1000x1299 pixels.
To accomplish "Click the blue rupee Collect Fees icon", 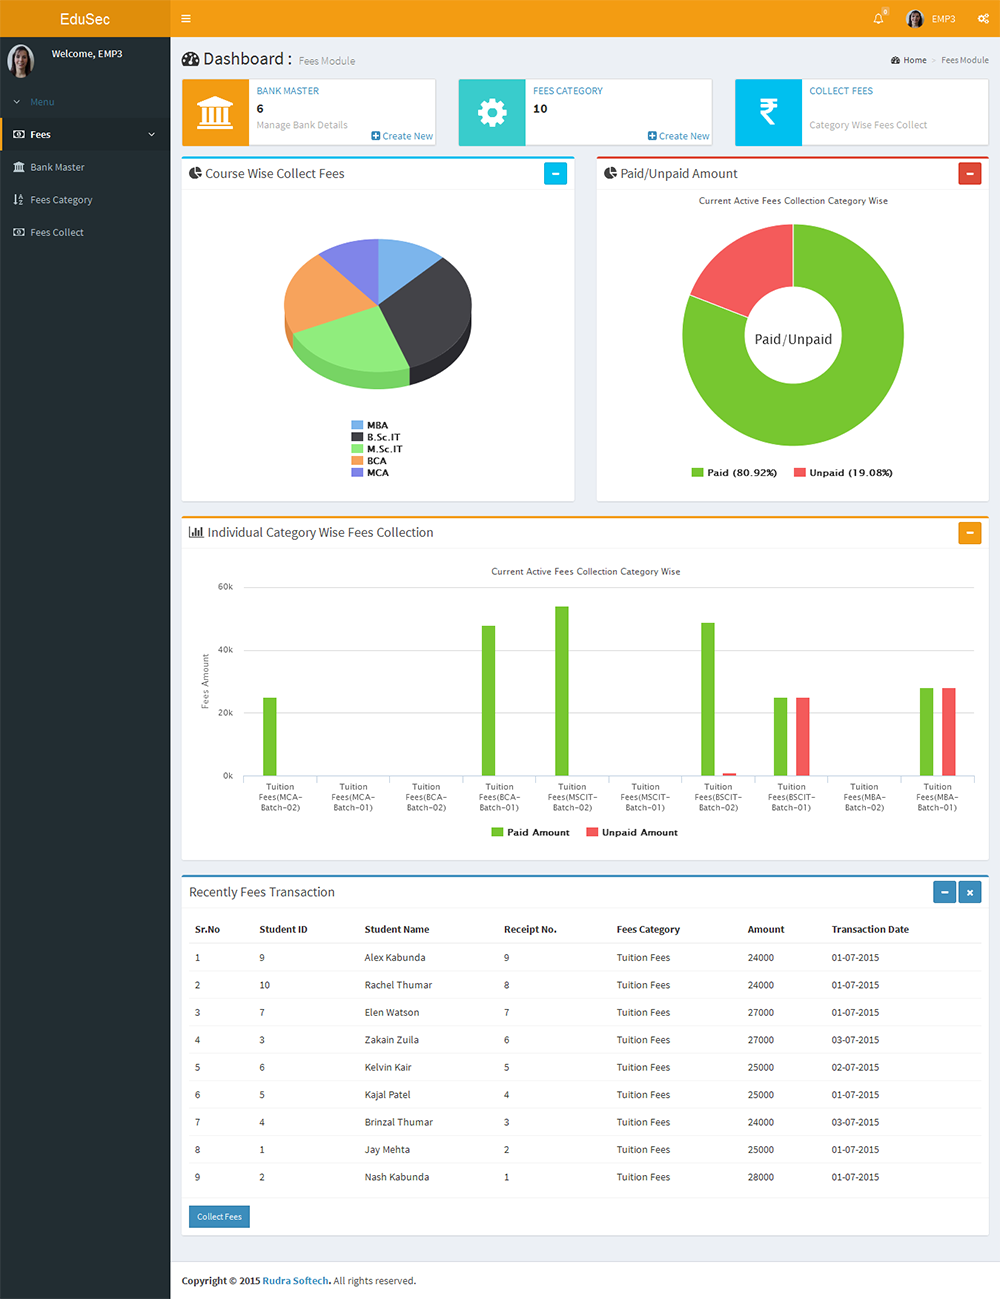I will (x=768, y=113).
